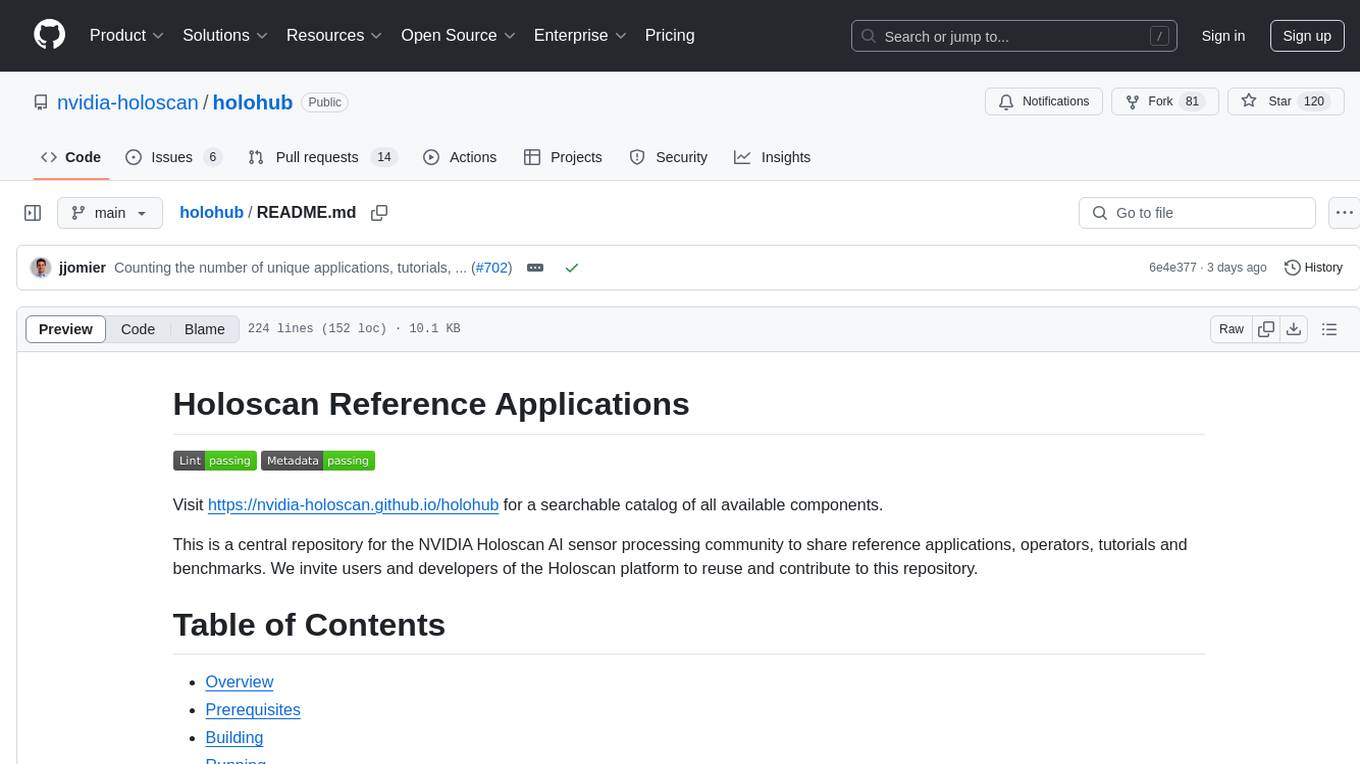Expand the Product menu
The height and width of the screenshot is (764, 1360).
click(x=127, y=35)
